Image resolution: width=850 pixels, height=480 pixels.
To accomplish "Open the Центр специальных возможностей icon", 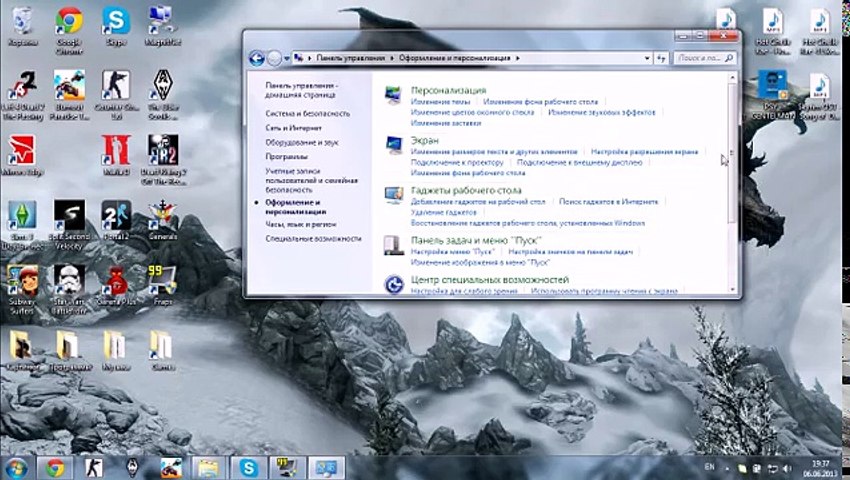I will (x=394, y=284).
